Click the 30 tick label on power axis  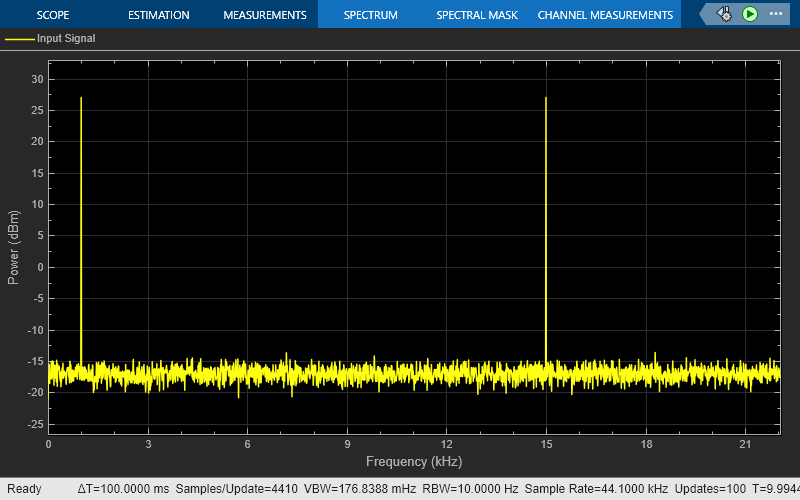(37, 79)
